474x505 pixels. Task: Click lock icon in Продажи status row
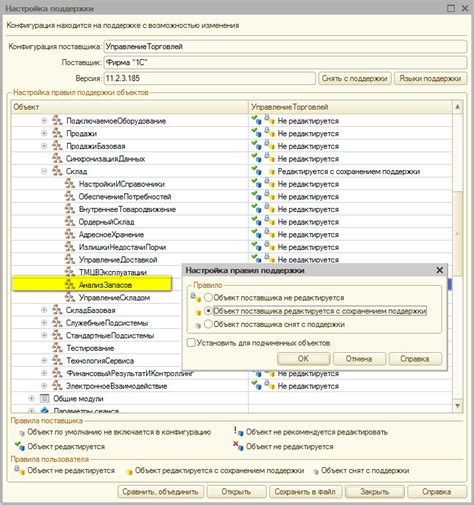pyautogui.click(x=269, y=133)
